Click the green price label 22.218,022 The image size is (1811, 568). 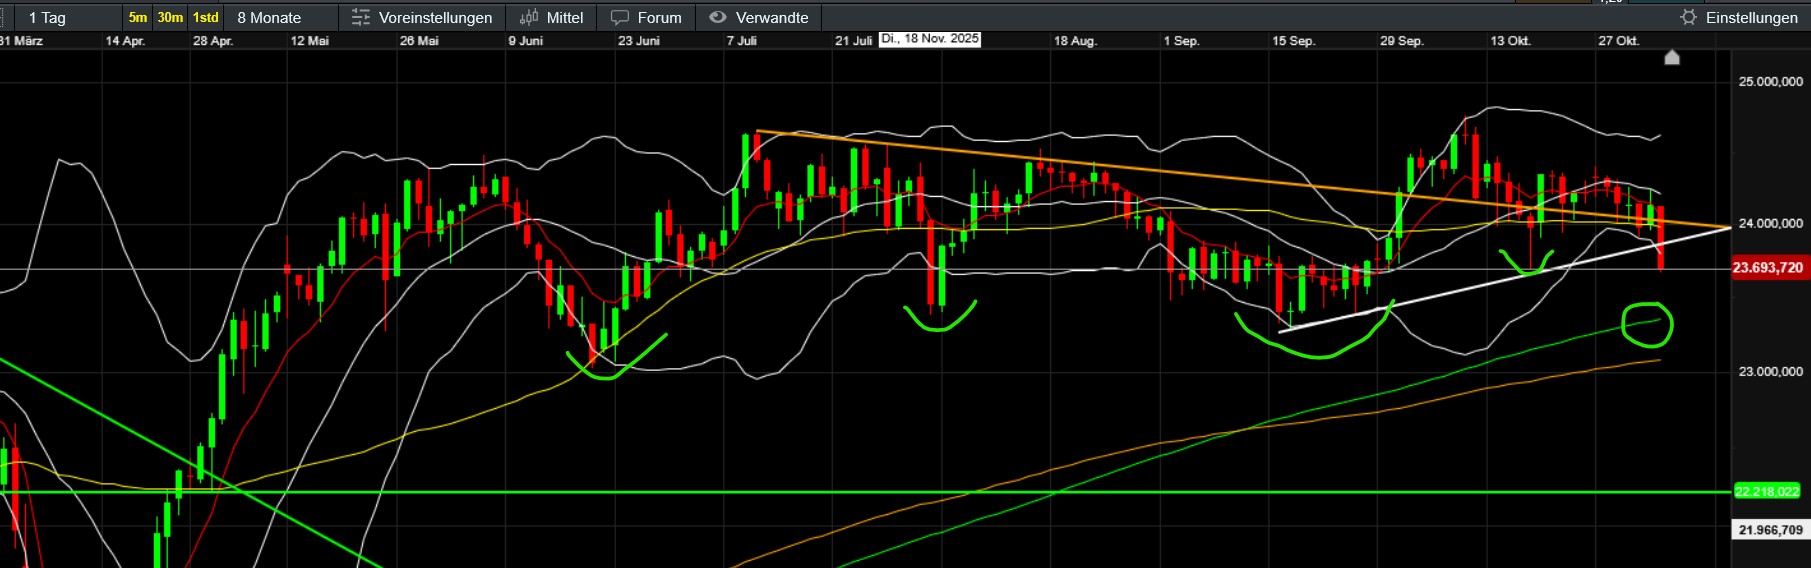coord(1767,491)
